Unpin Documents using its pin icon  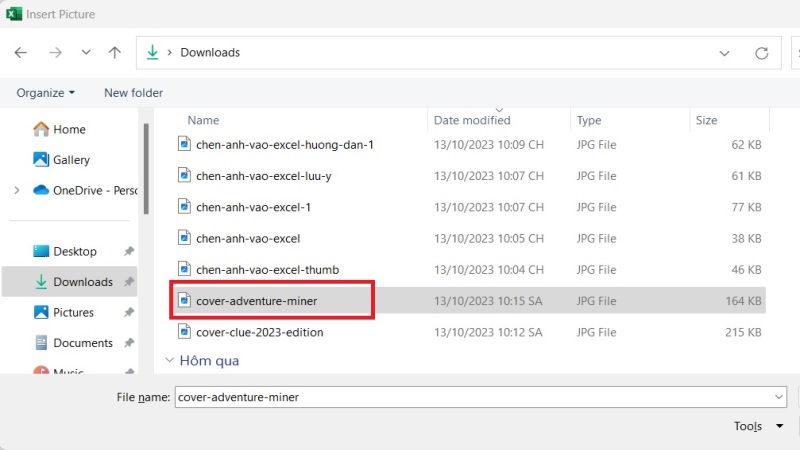(x=129, y=343)
